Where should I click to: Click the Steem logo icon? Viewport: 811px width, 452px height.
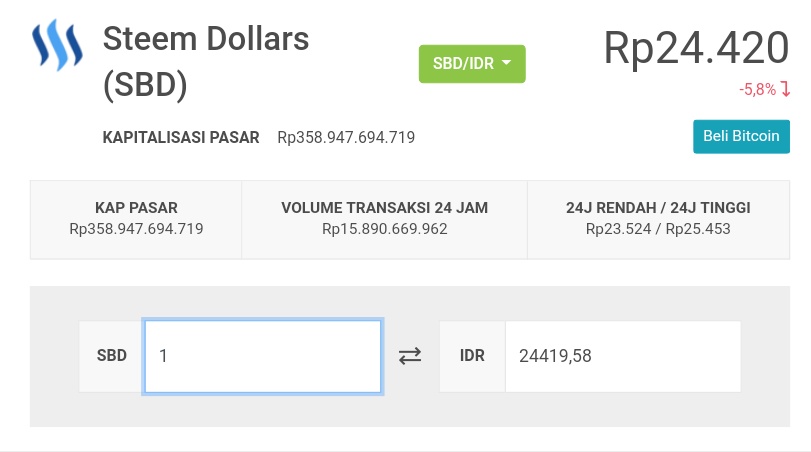pos(57,45)
